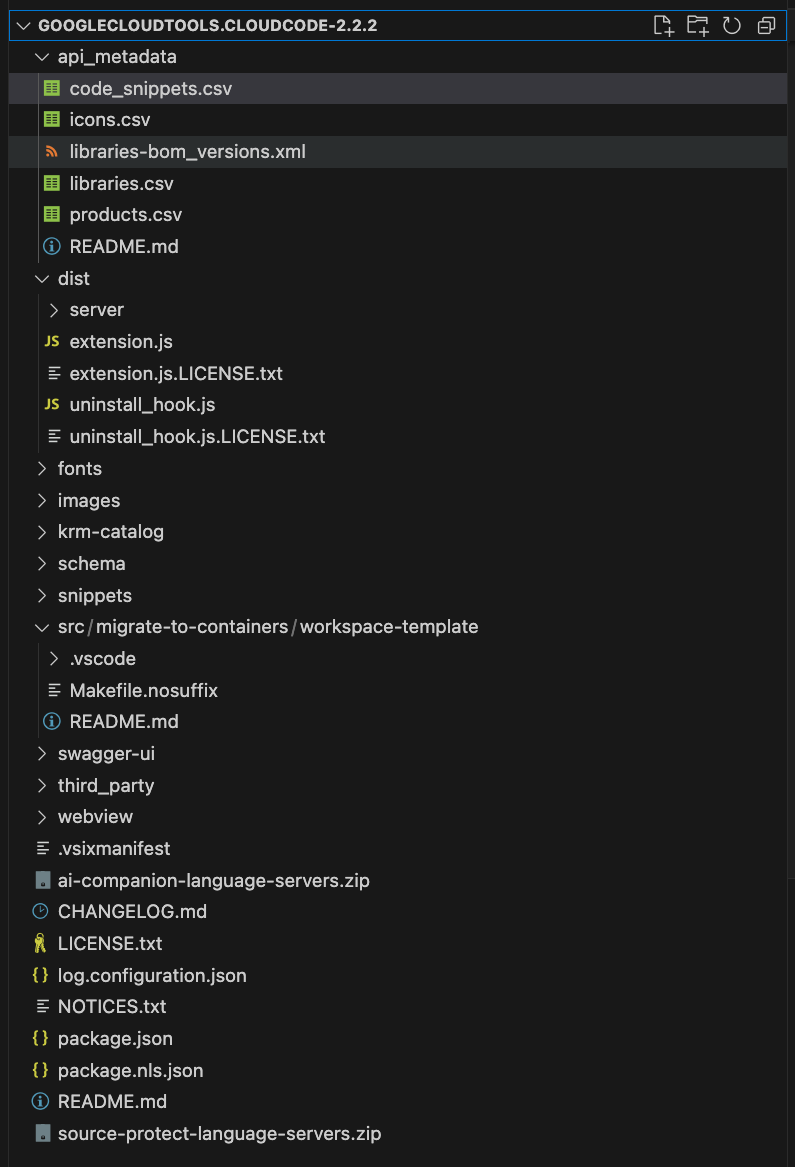Click the zip icon of source-protect-language-servers.zip
The width and height of the screenshot is (795, 1167).
(43, 1134)
